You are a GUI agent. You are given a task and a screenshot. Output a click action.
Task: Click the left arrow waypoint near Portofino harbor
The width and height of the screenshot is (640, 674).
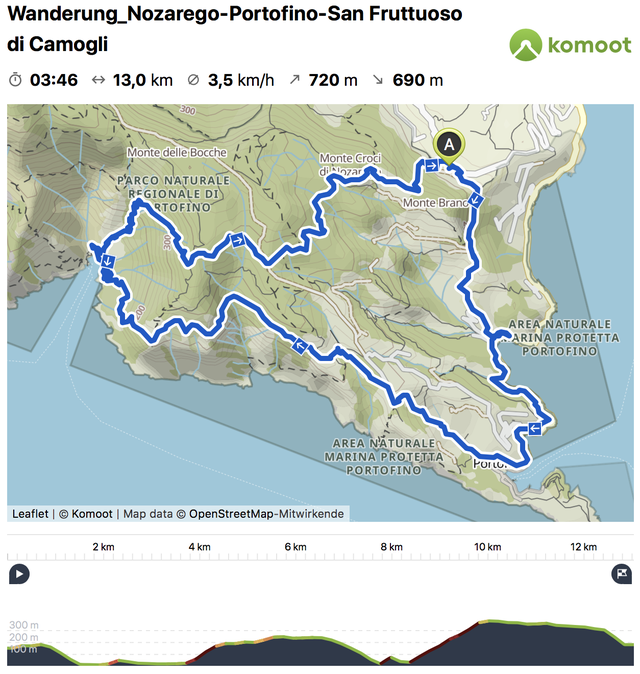click(x=534, y=428)
